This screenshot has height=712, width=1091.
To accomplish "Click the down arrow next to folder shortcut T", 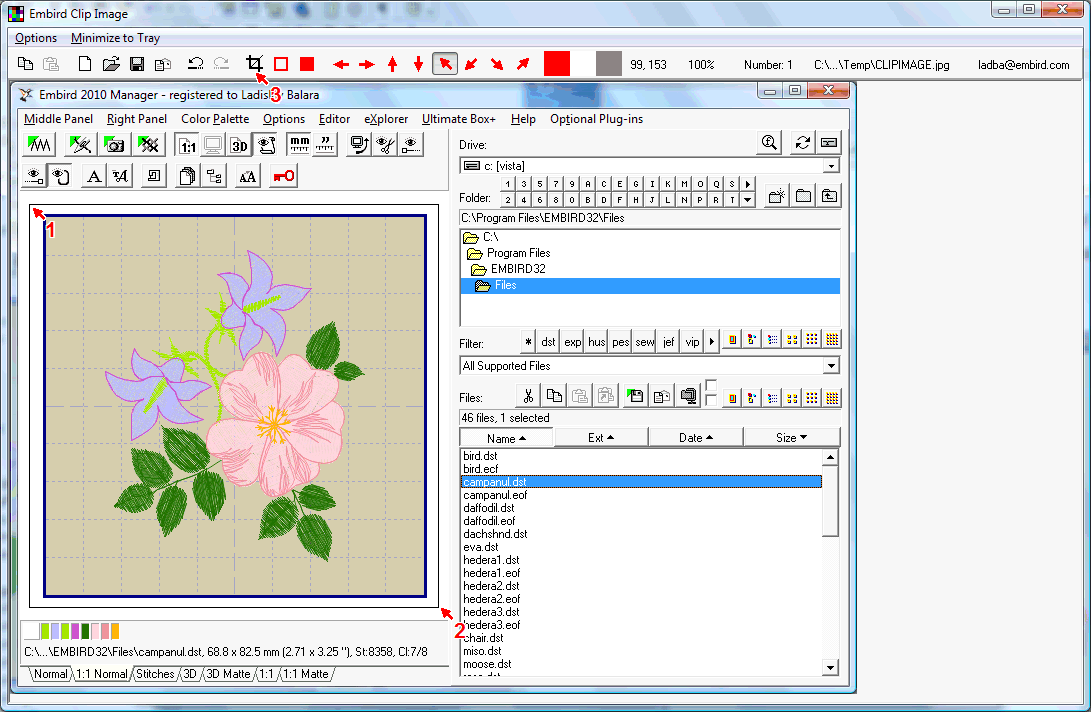I will tap(748, 200).
